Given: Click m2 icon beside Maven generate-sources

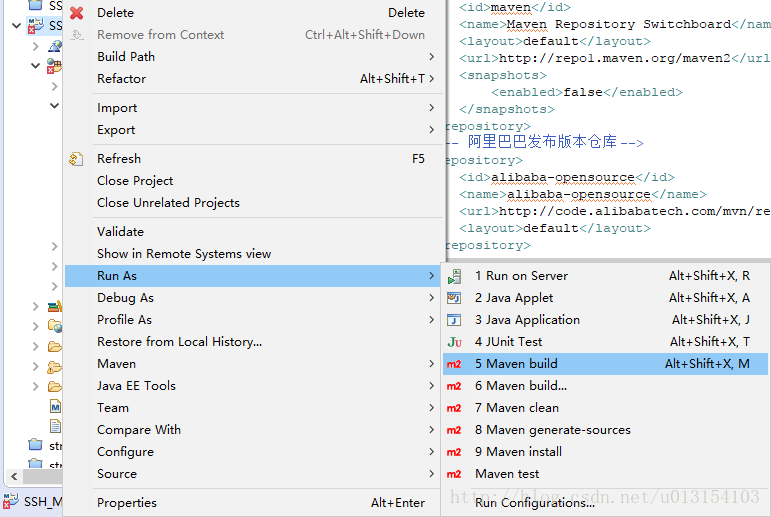Looking at the screenshot, I should pos(454,430).
